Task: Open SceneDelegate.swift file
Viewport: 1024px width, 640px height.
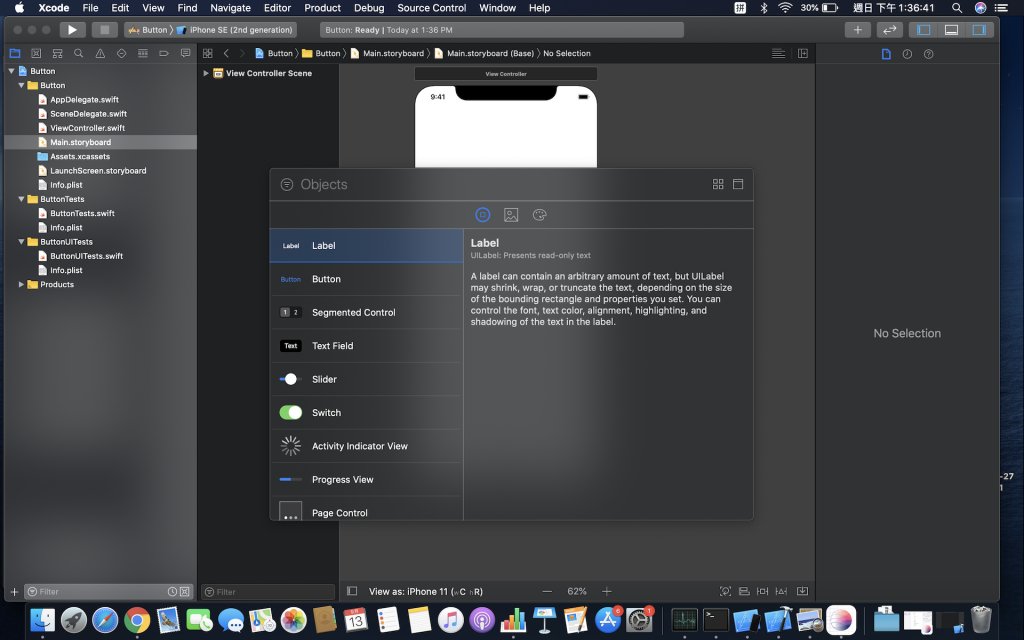Action: (x=88, y=114)
